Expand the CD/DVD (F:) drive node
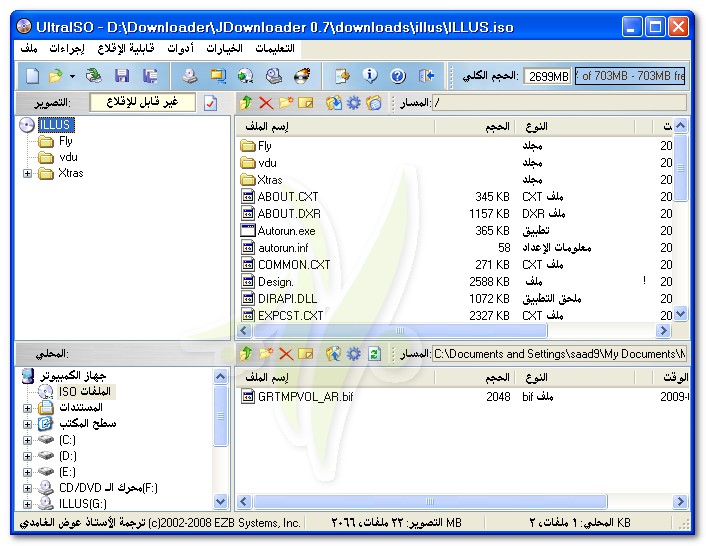 pos(27,488)
